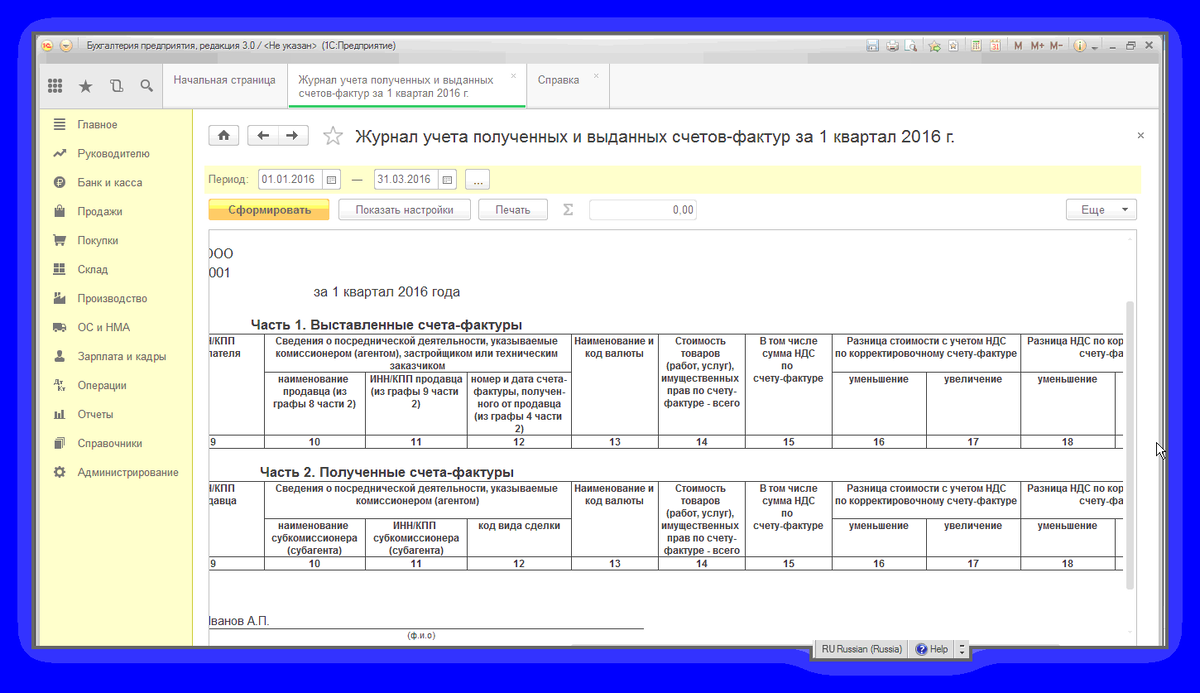Click the Печать button
This screenshot has width=1200, height=693.
tap(513, 210)
